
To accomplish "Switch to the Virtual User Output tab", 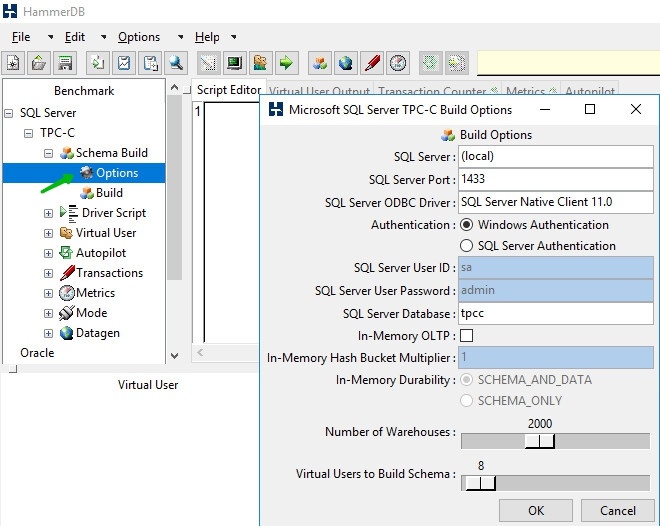I will 319,90.
